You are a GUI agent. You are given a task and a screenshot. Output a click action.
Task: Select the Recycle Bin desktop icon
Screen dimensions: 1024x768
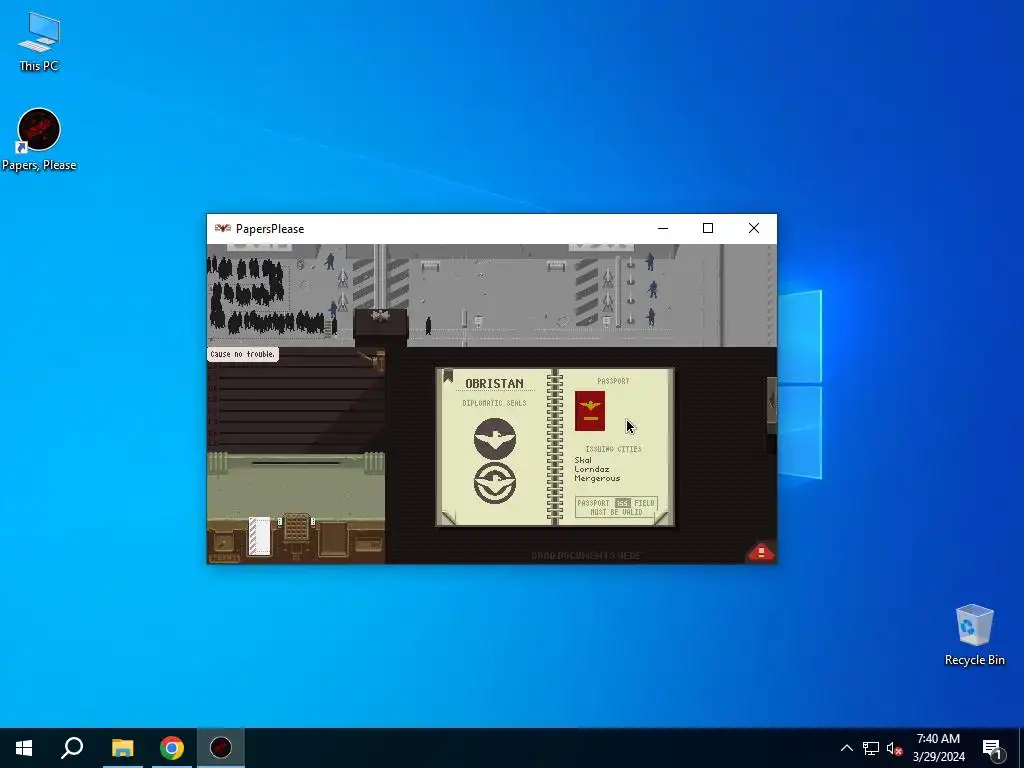974,635
